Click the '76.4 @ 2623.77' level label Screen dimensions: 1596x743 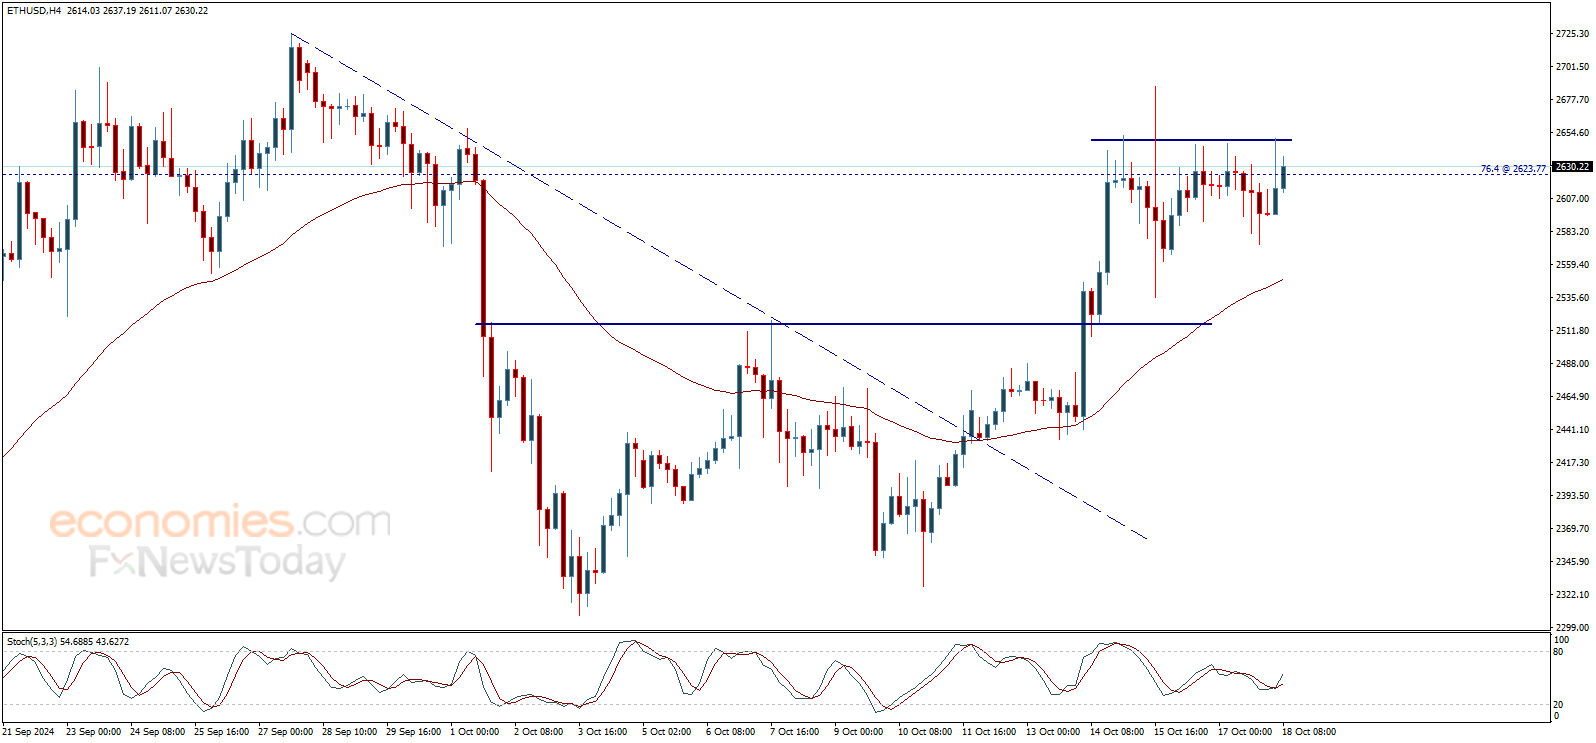(1514, 169)
